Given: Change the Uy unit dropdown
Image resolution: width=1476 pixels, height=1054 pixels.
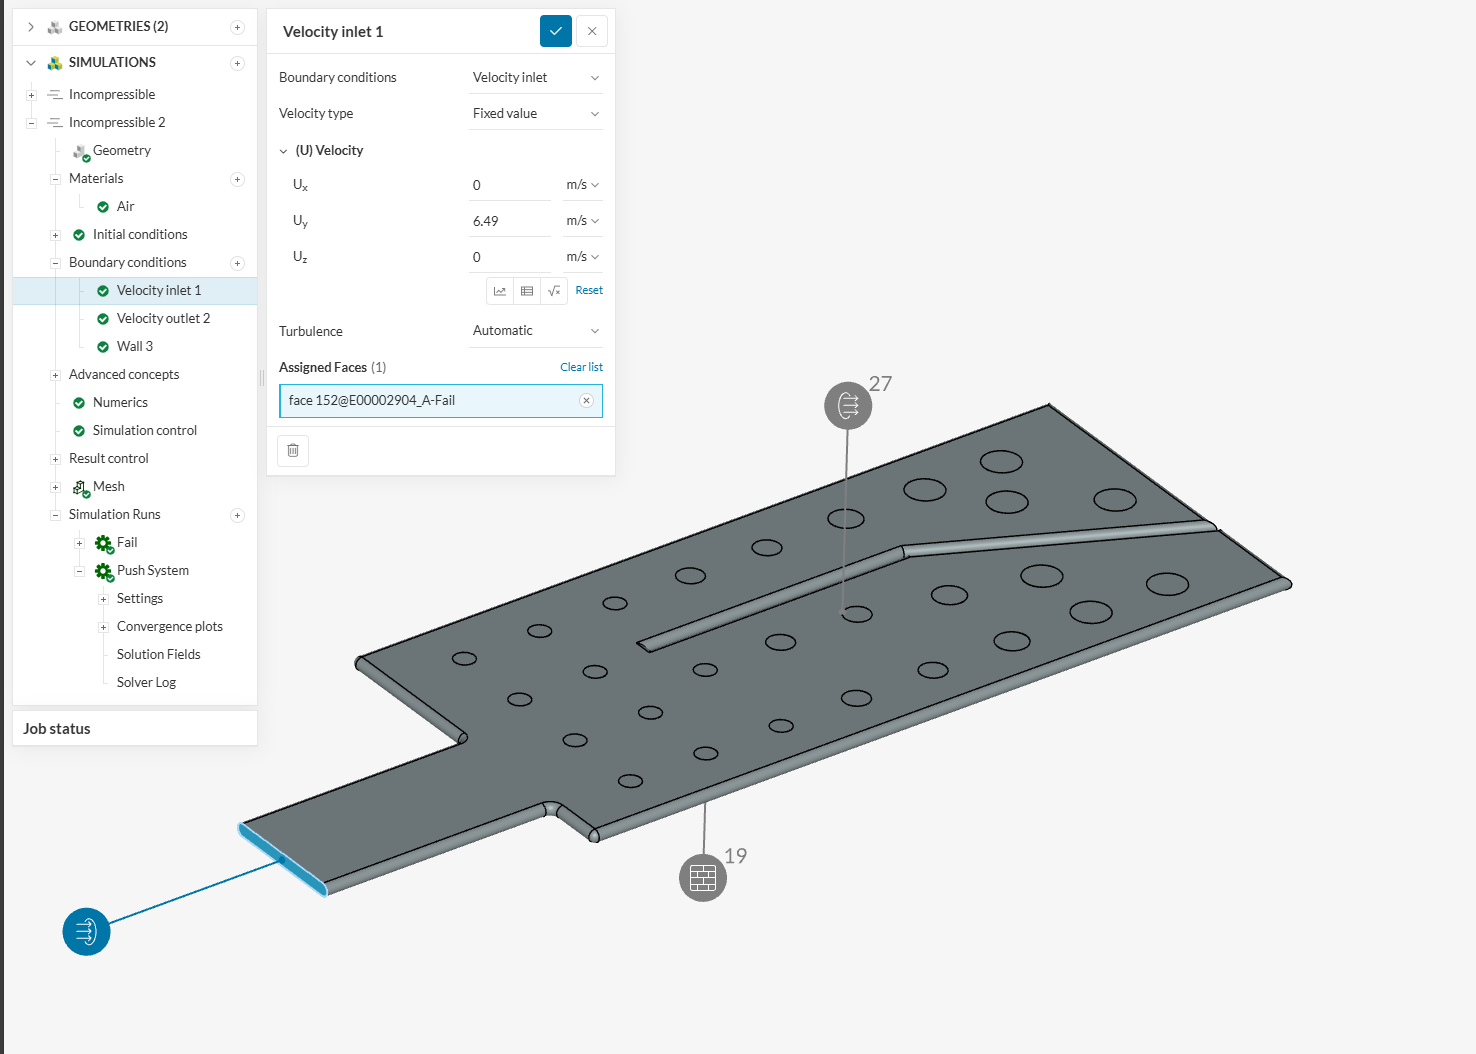Looking at the screenshot, I should [x=582, y=221].
